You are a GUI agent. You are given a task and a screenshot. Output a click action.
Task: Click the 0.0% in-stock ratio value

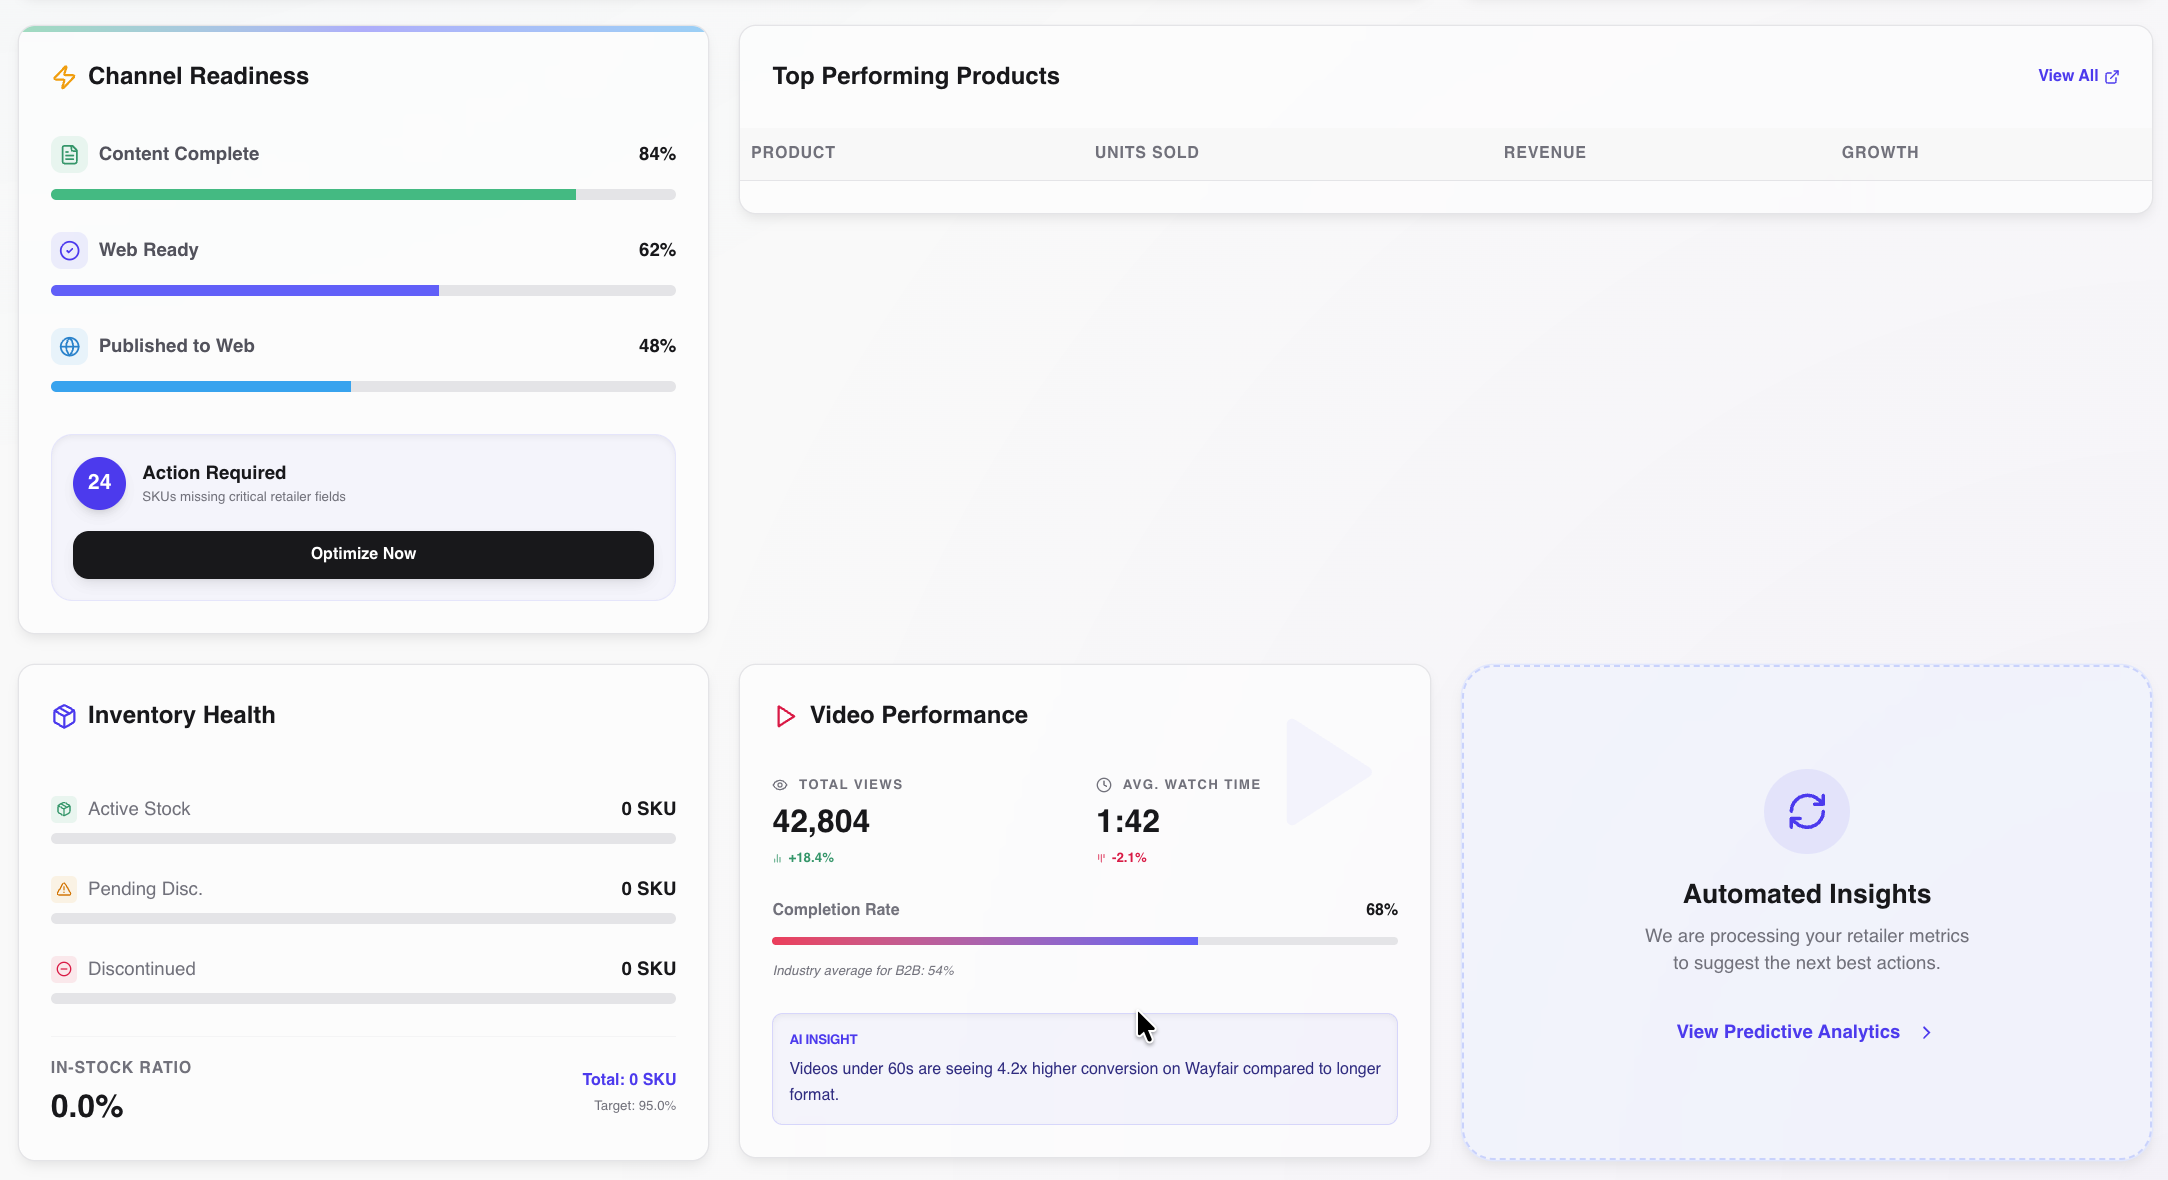point(87,1107)
